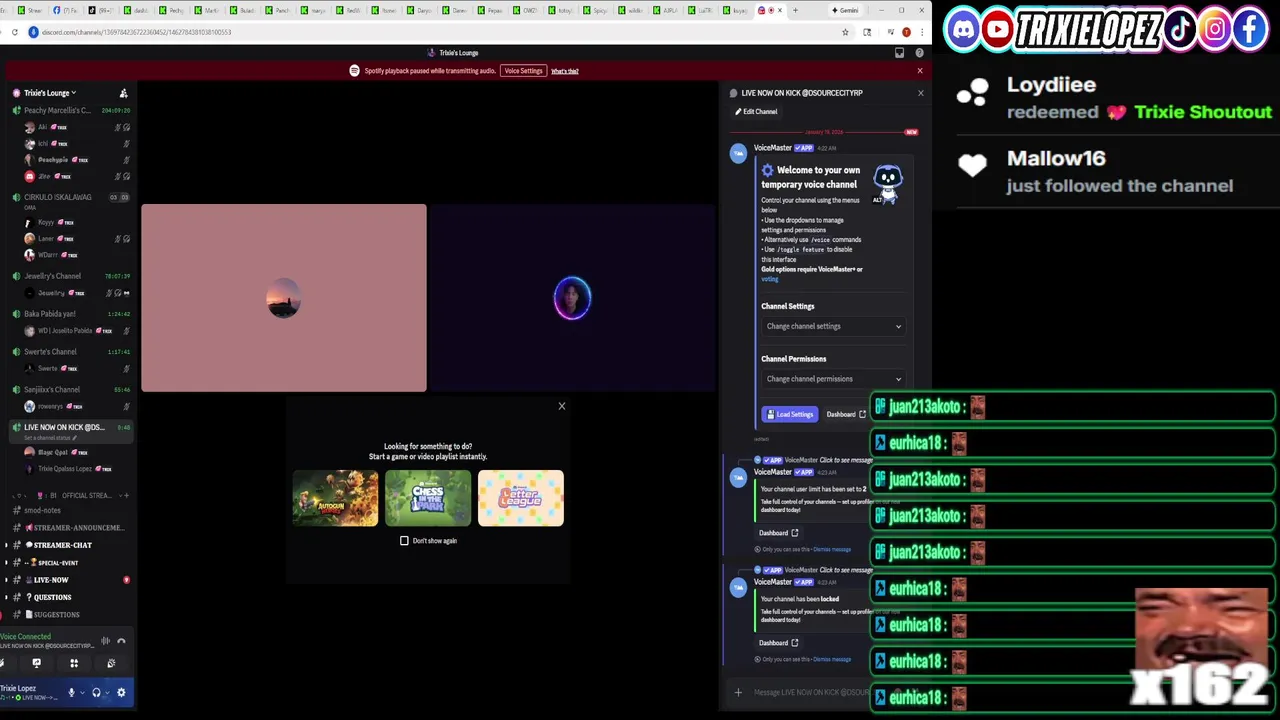Launch the Letter League activity card
Screen dimensions: 1280x720
521,498
